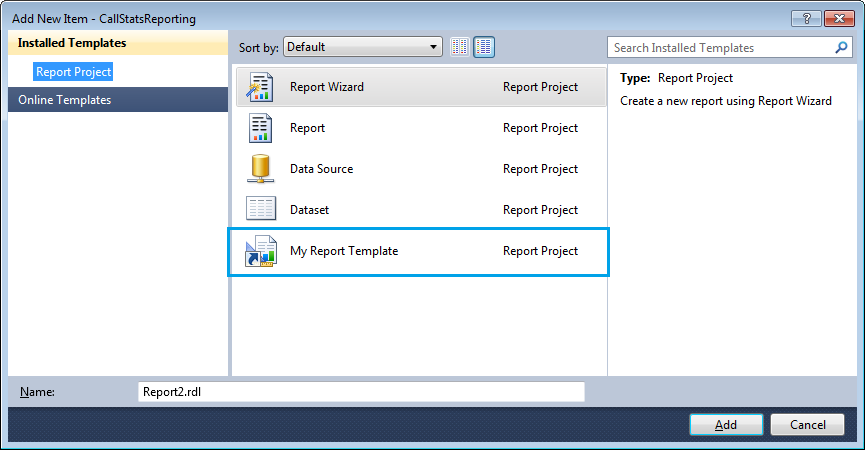Viewport: 865px width, 450px height.
Task: Click the search magnifier icon
Action: (842, 47)
